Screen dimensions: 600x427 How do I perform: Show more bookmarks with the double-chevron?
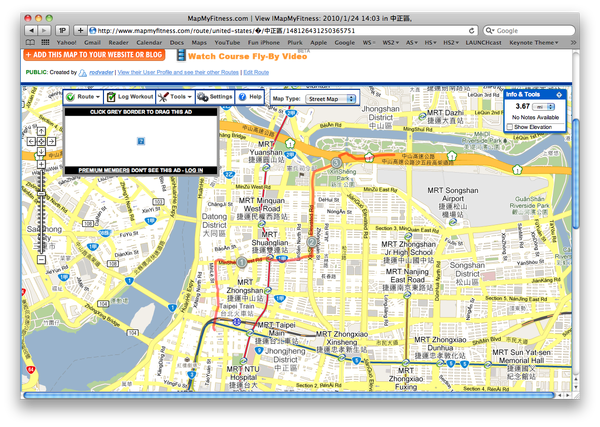point(573,42)
